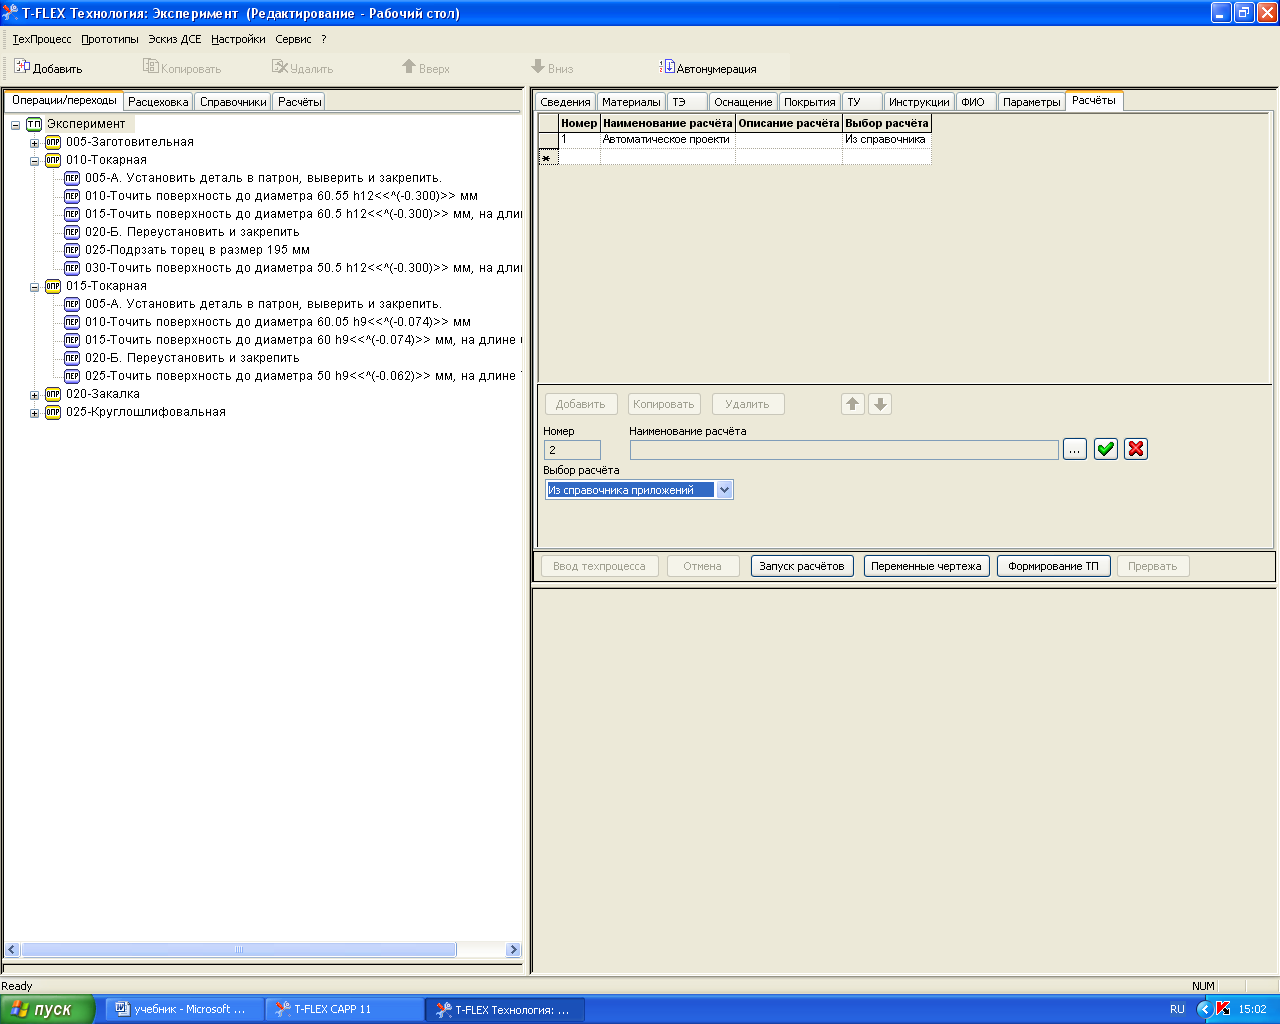Click the ellipsis browse button

point(1074,450)
